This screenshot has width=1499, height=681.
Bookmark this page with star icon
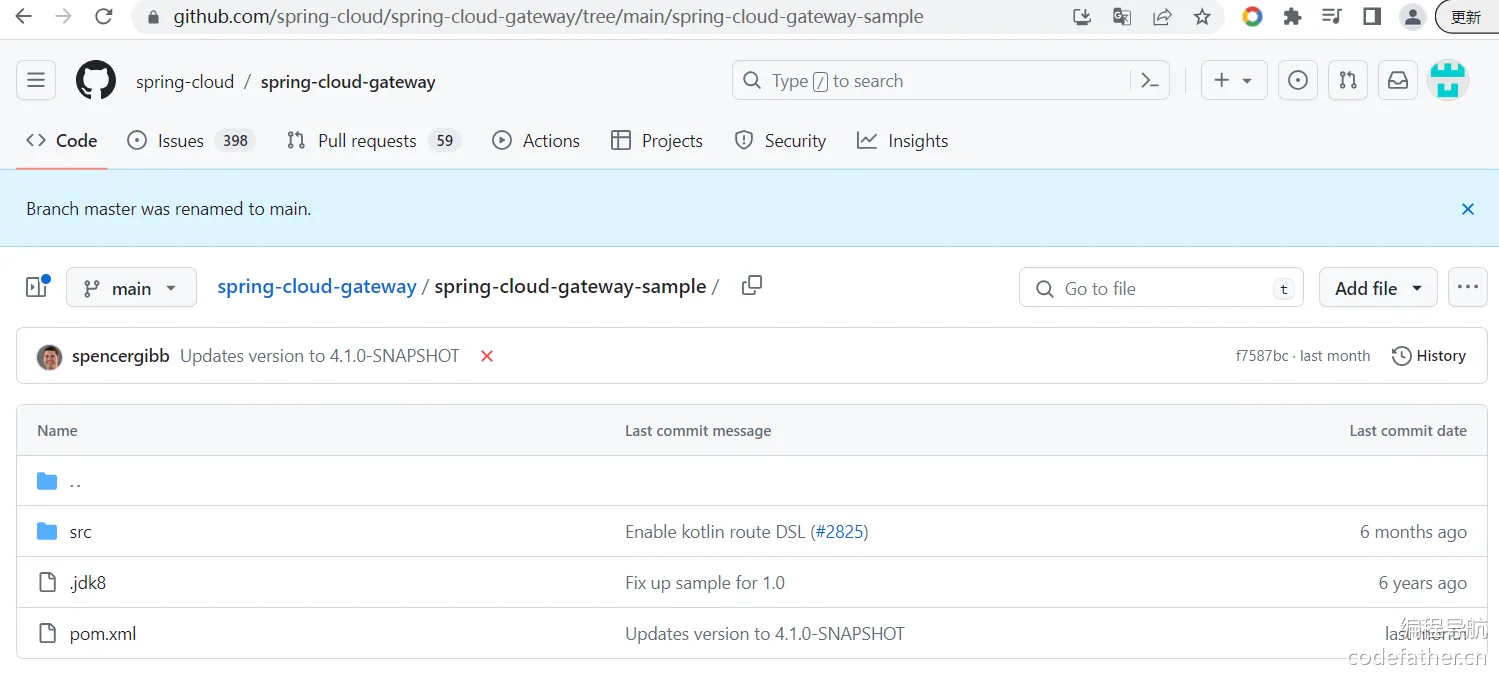click(1202, 17)
